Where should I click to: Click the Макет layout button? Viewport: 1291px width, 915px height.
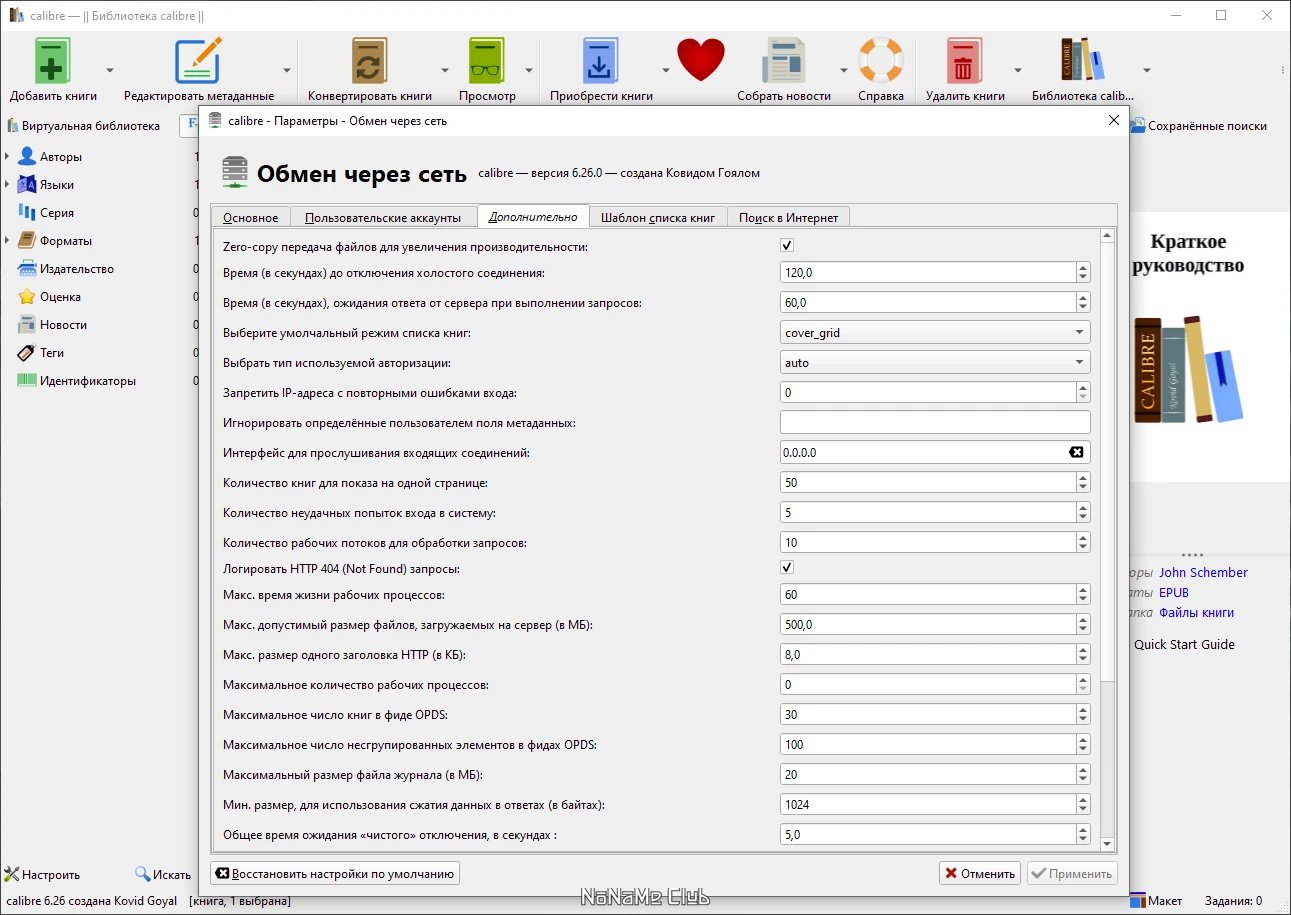[x=1155, y=900]
